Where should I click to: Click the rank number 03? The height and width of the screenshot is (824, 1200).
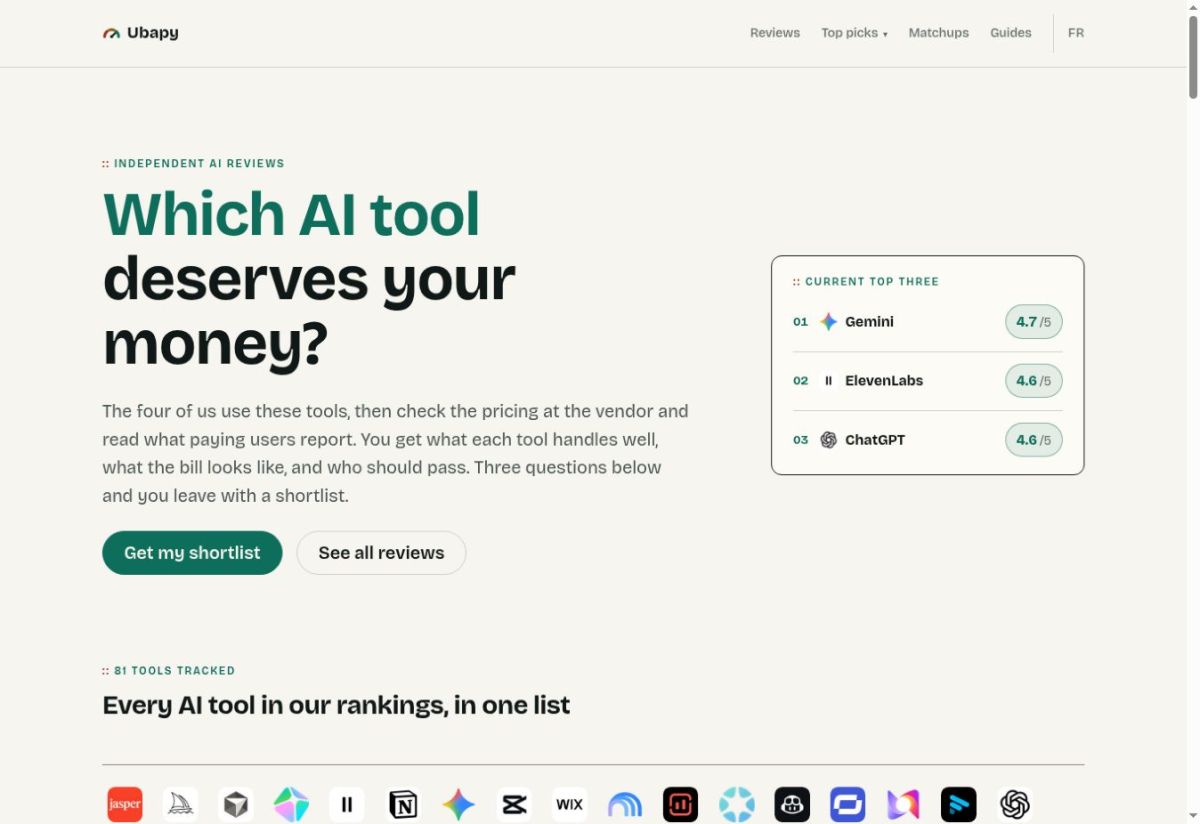[x=800, y=440]
